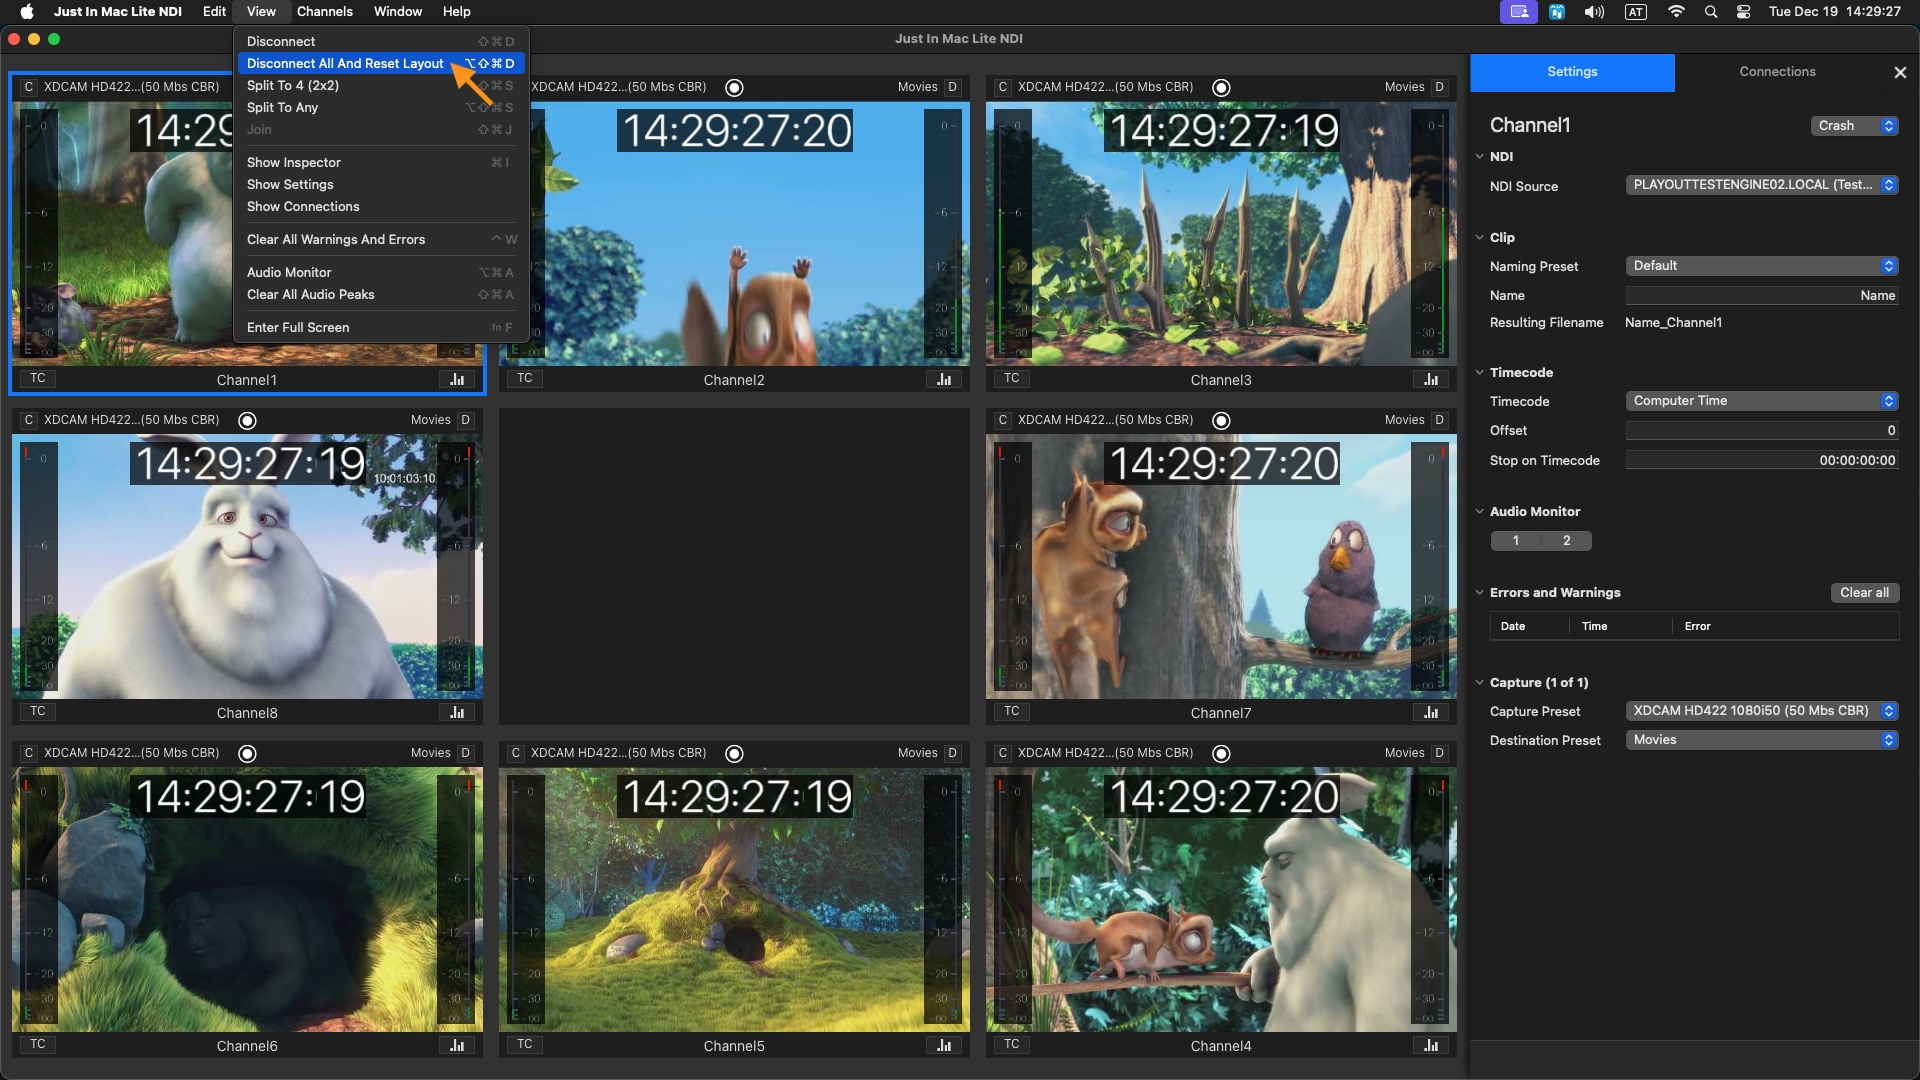Clear all errors and warnings
Image resolution: width=1920 pixels, height=1080 pixels.
[x=1864, y=593]
